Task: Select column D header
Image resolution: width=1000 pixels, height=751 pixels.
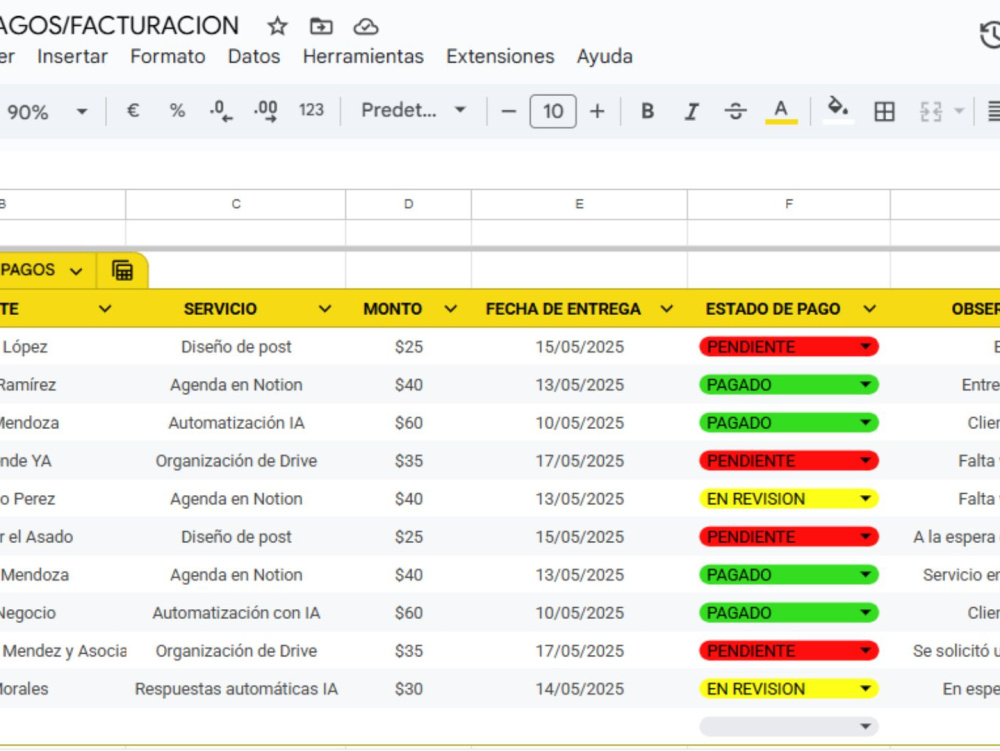Action: [408, 204]
